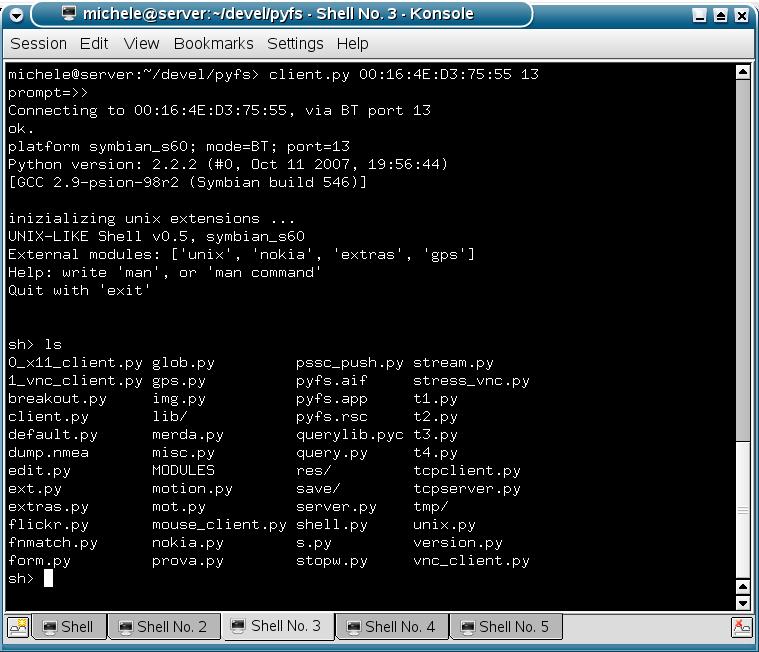Image resolution: width=759 pixels, height=652 pixels.
Task: Click the file name shell.py
Action: coord(332,525)
